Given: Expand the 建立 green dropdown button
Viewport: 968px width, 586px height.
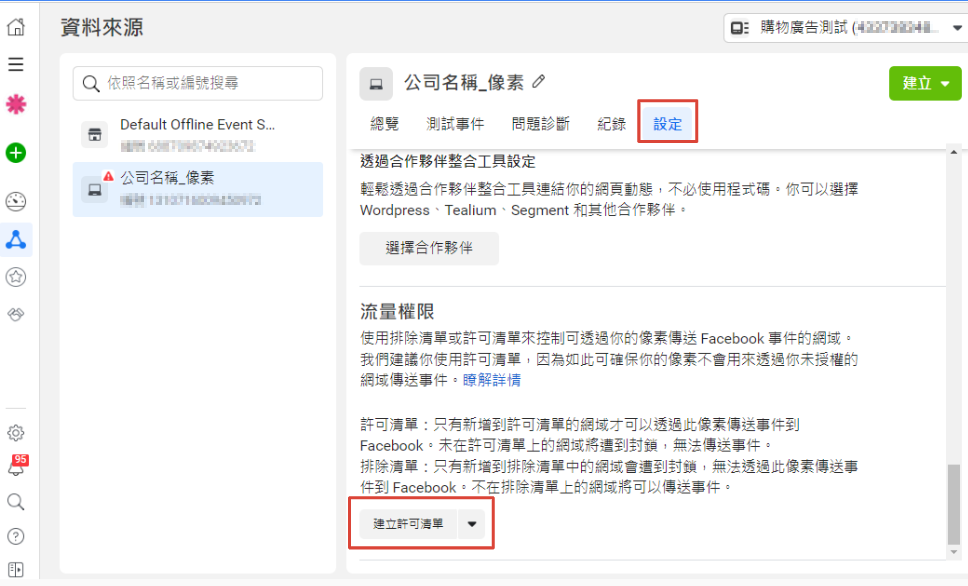Looking at the screenshot, I should point(925,83).
